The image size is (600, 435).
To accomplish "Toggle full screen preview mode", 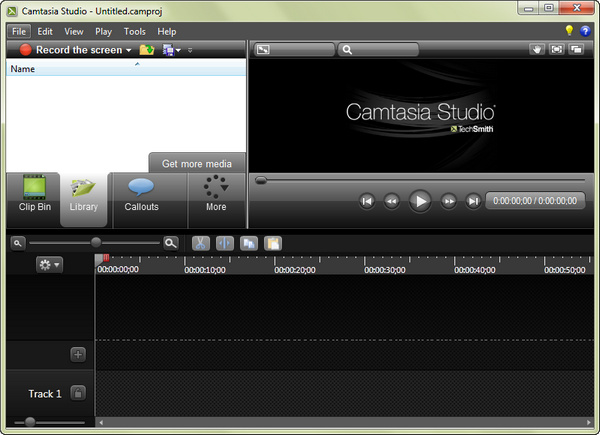I will (557, 49).
